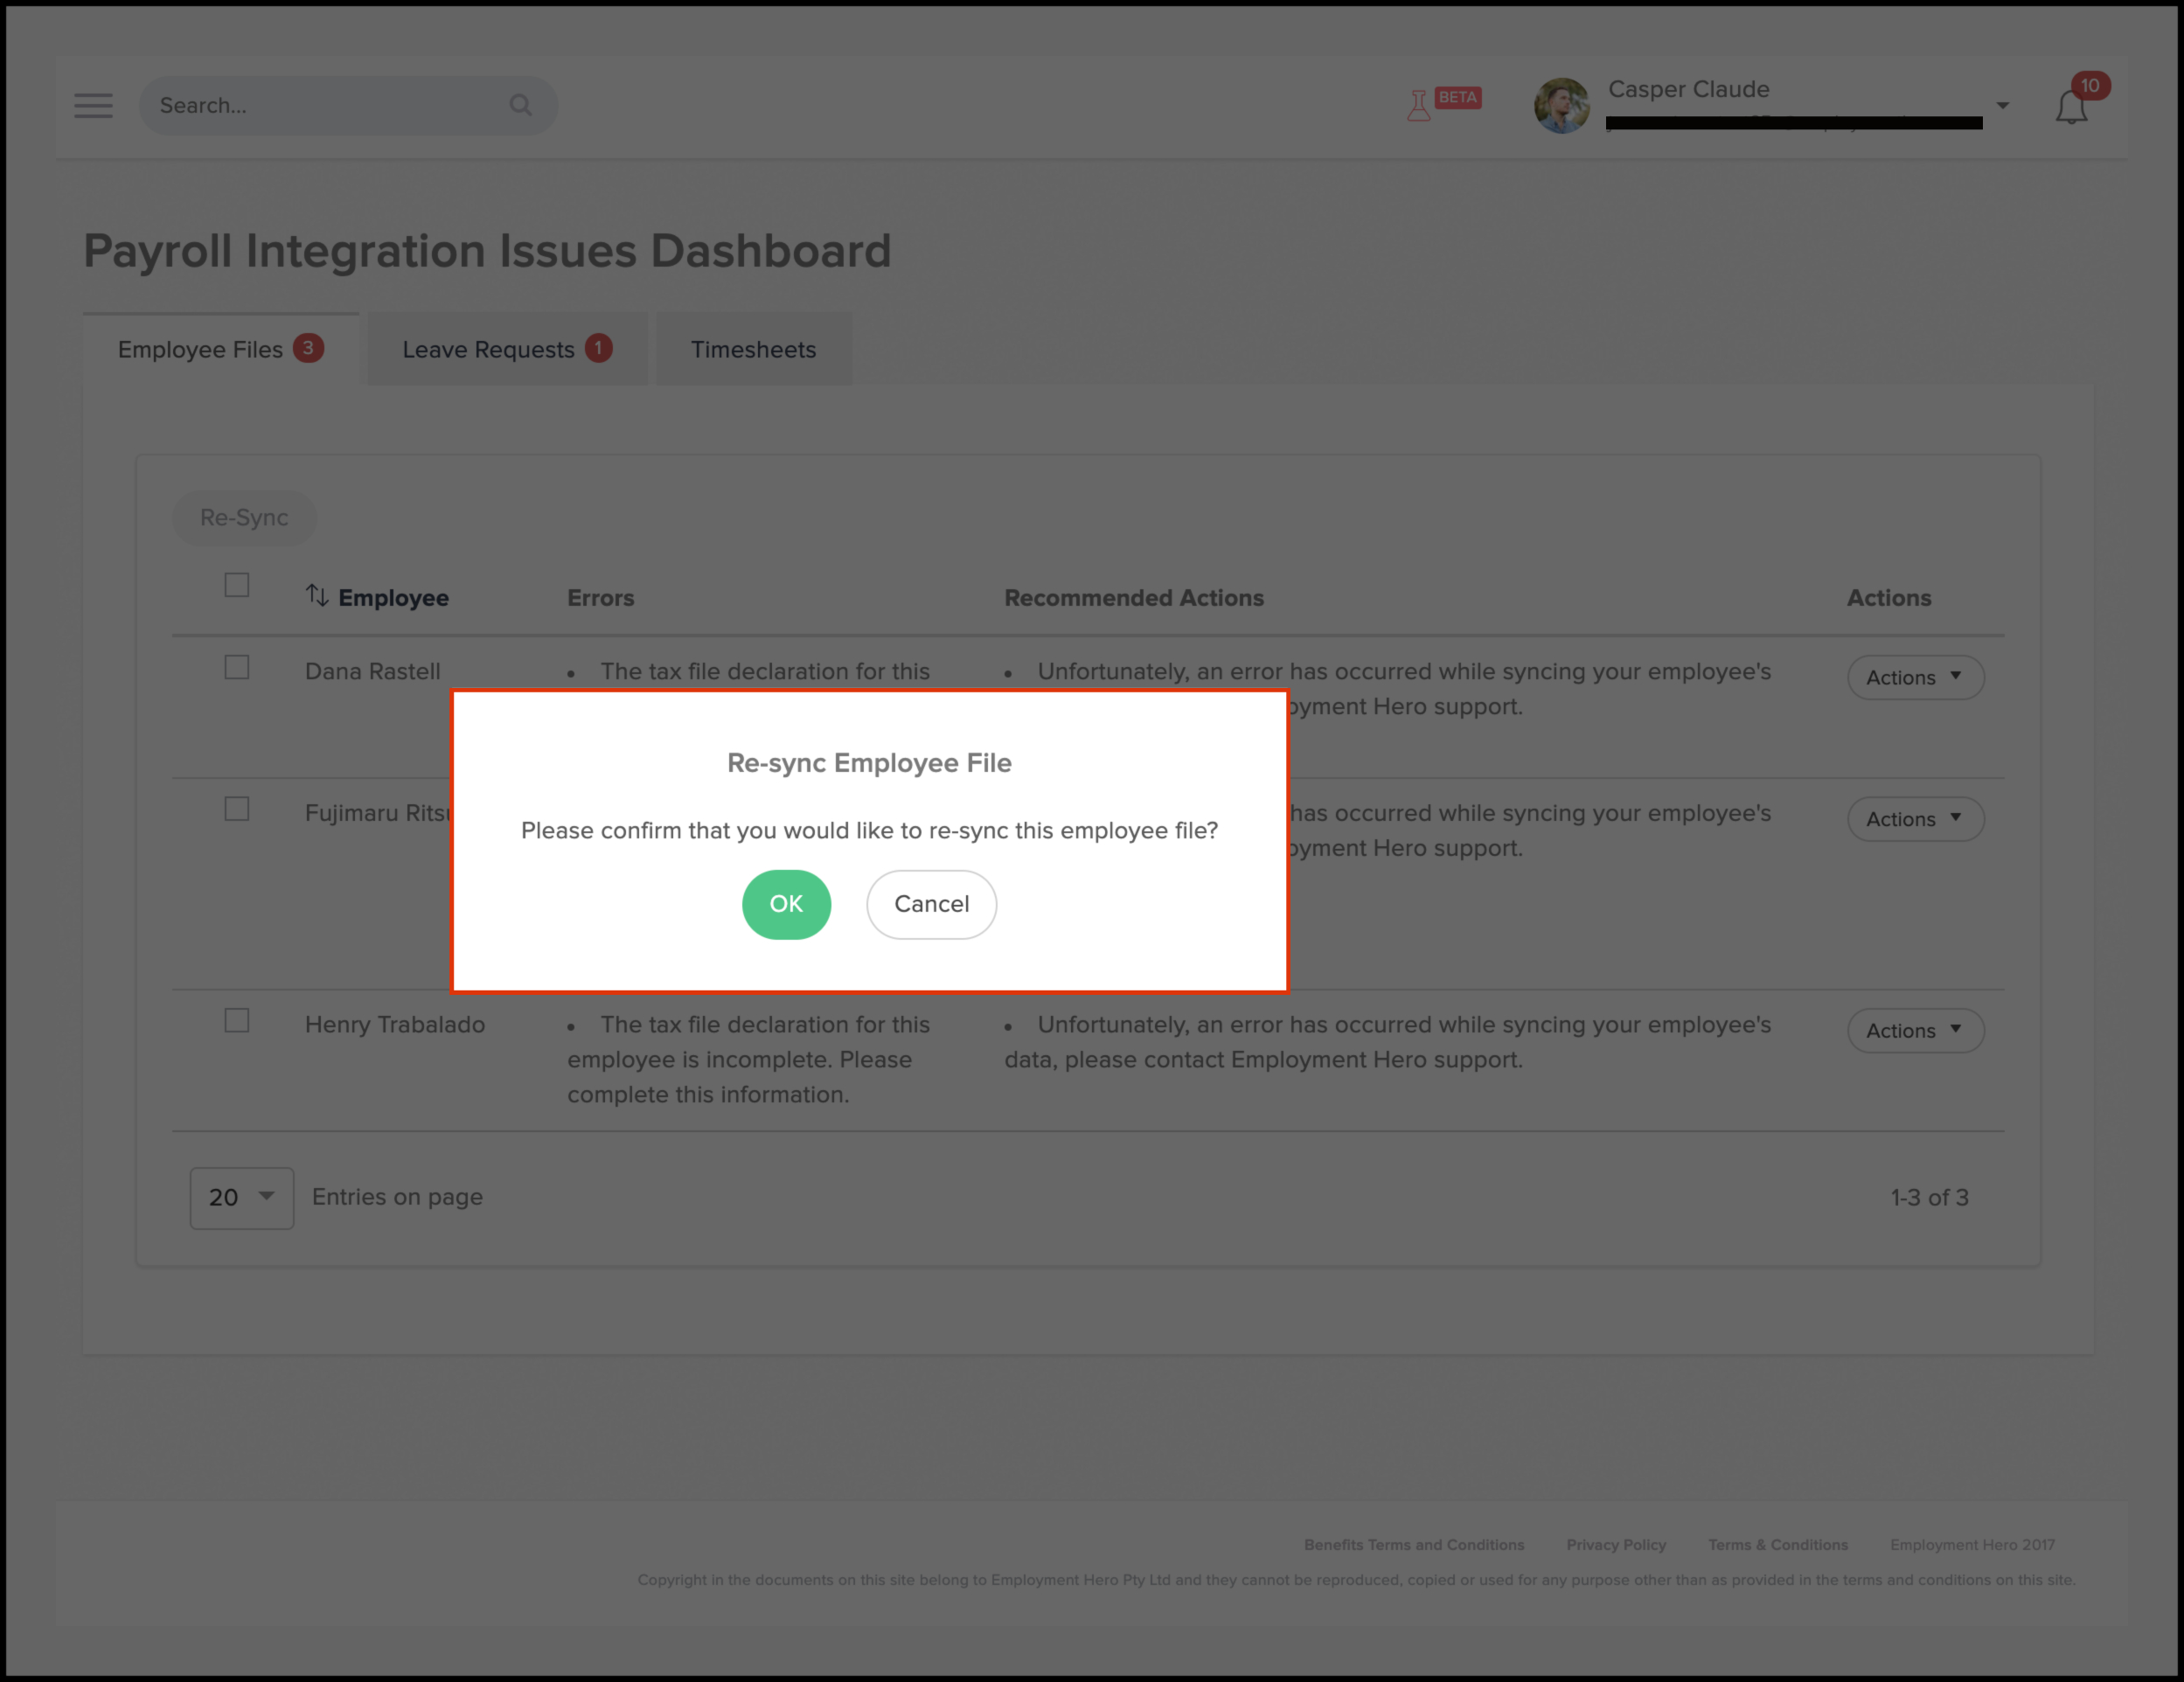Image resolution: width=2184 pixels, height=1682 pixels.
Task: Cancel the re-sync dialog
Action: 931,904
